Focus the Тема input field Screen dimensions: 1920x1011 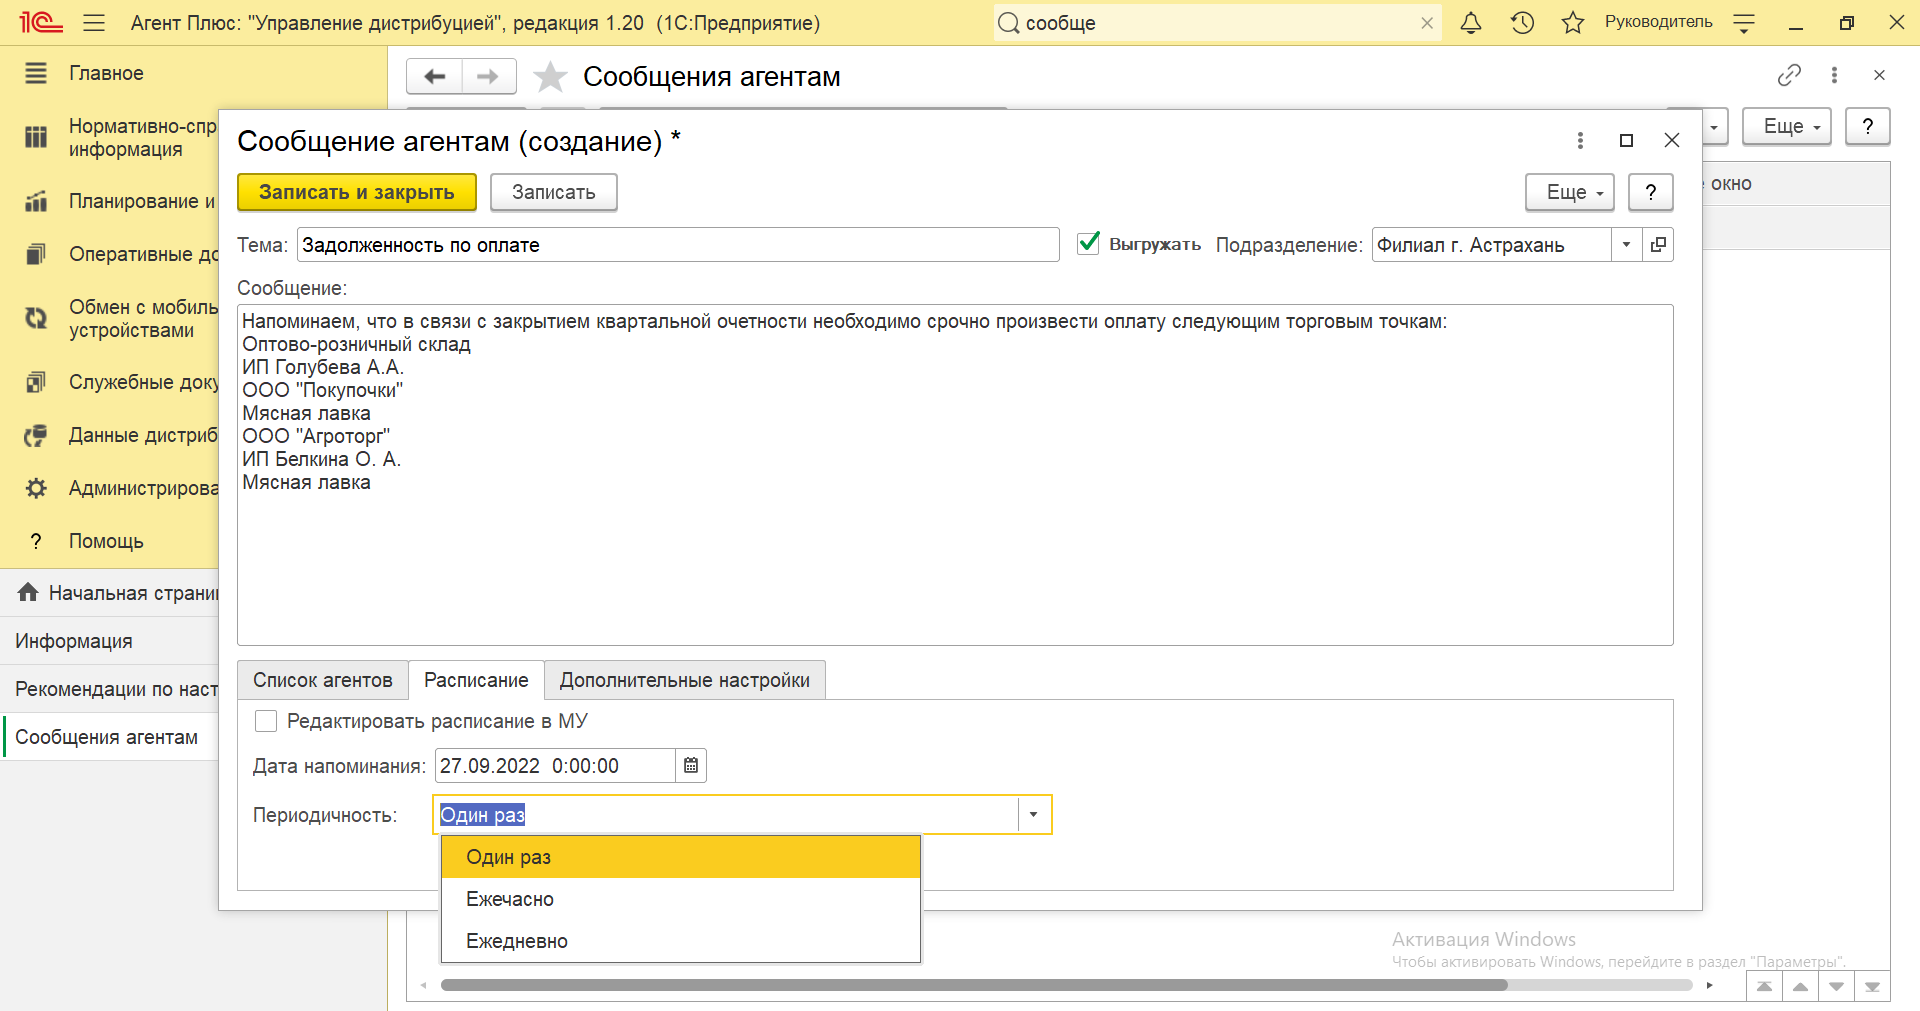click(x=678, y=245)
